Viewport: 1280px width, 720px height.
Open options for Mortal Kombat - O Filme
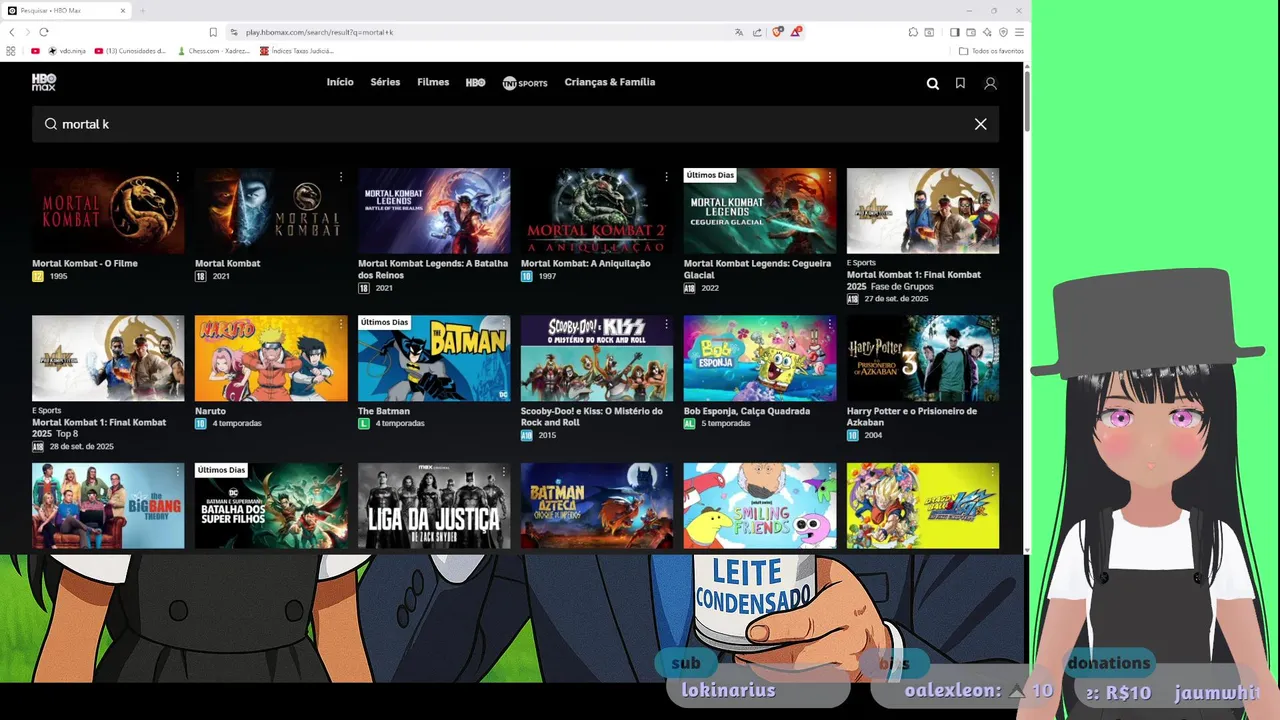pos(178,177)
